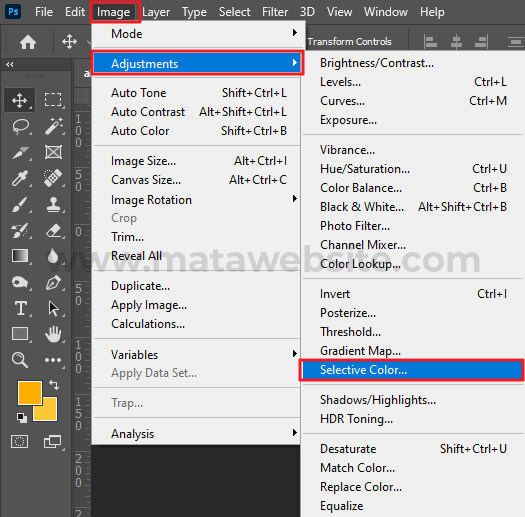
Task: Choose Black & White adjustment
Action: pos(413,207)
